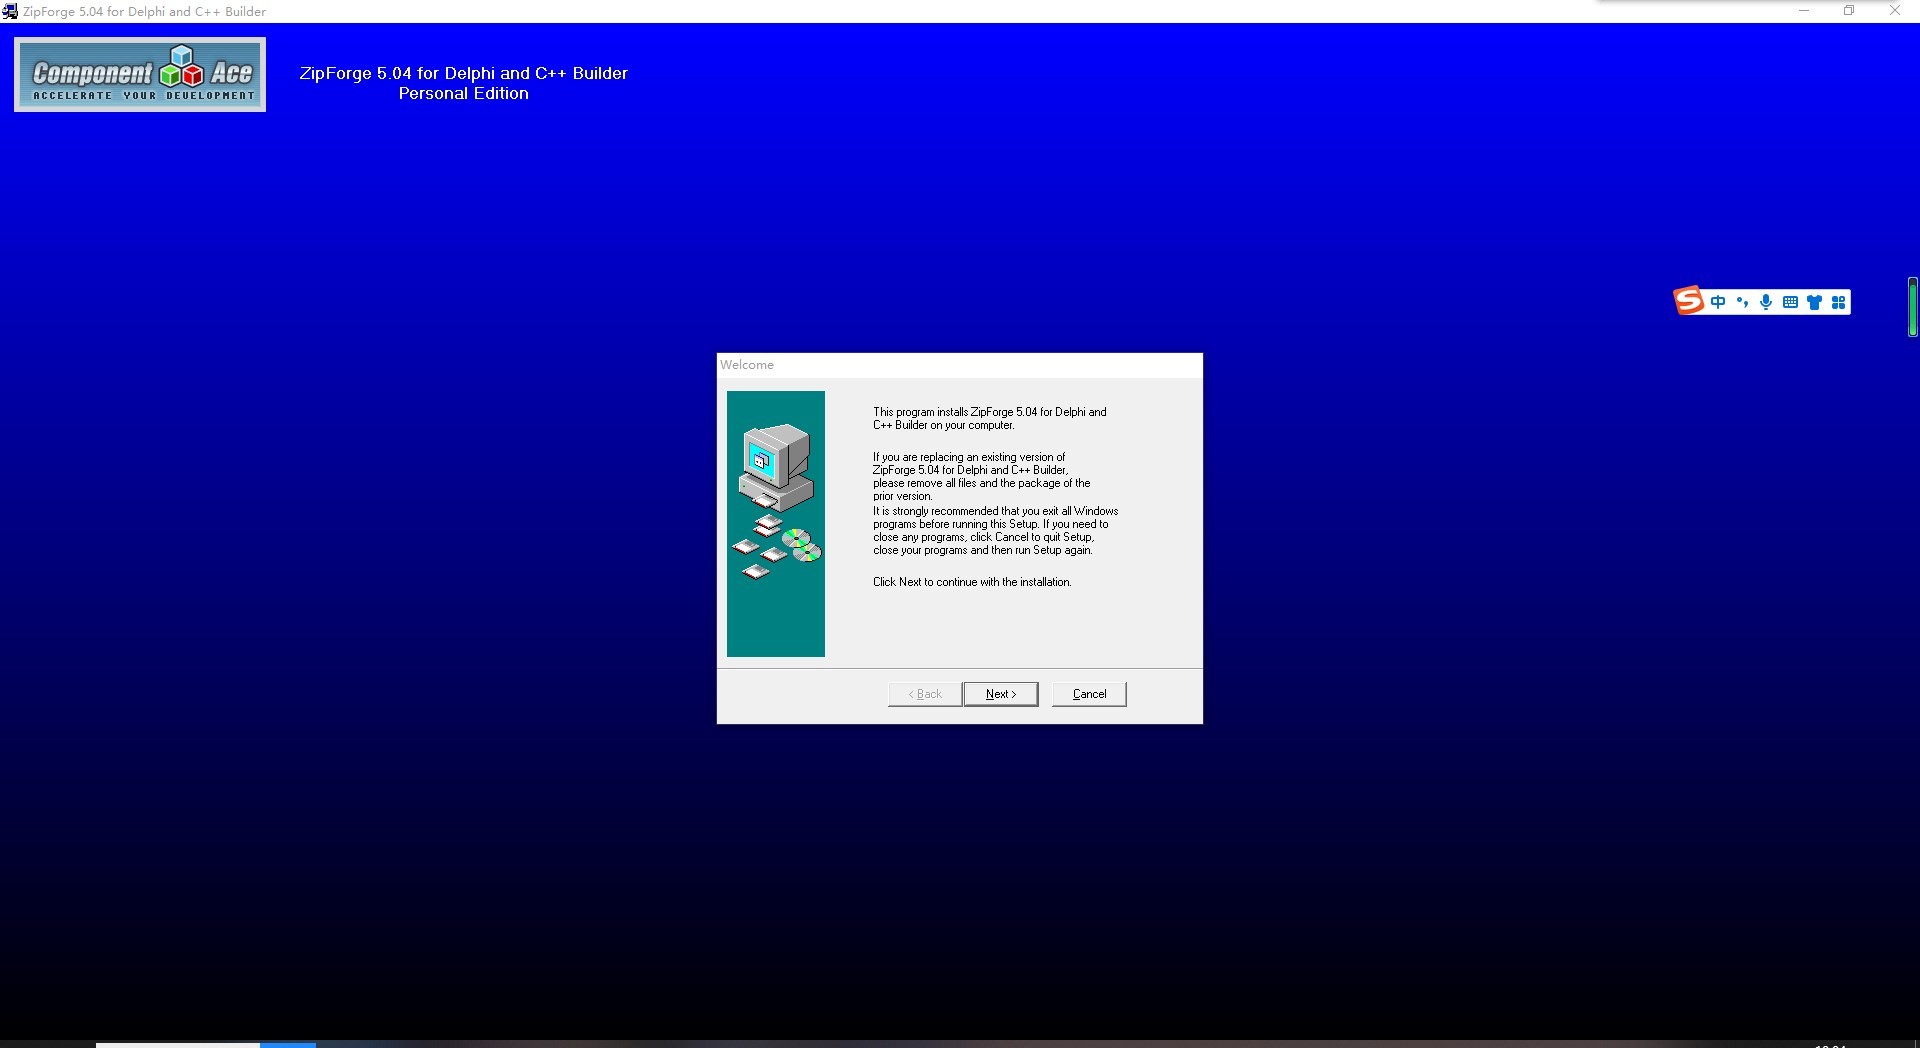Viewport: 1920px width, 1048px height.
Task: Click the ComponentAce logo banner
Action: tap(140, 75)
